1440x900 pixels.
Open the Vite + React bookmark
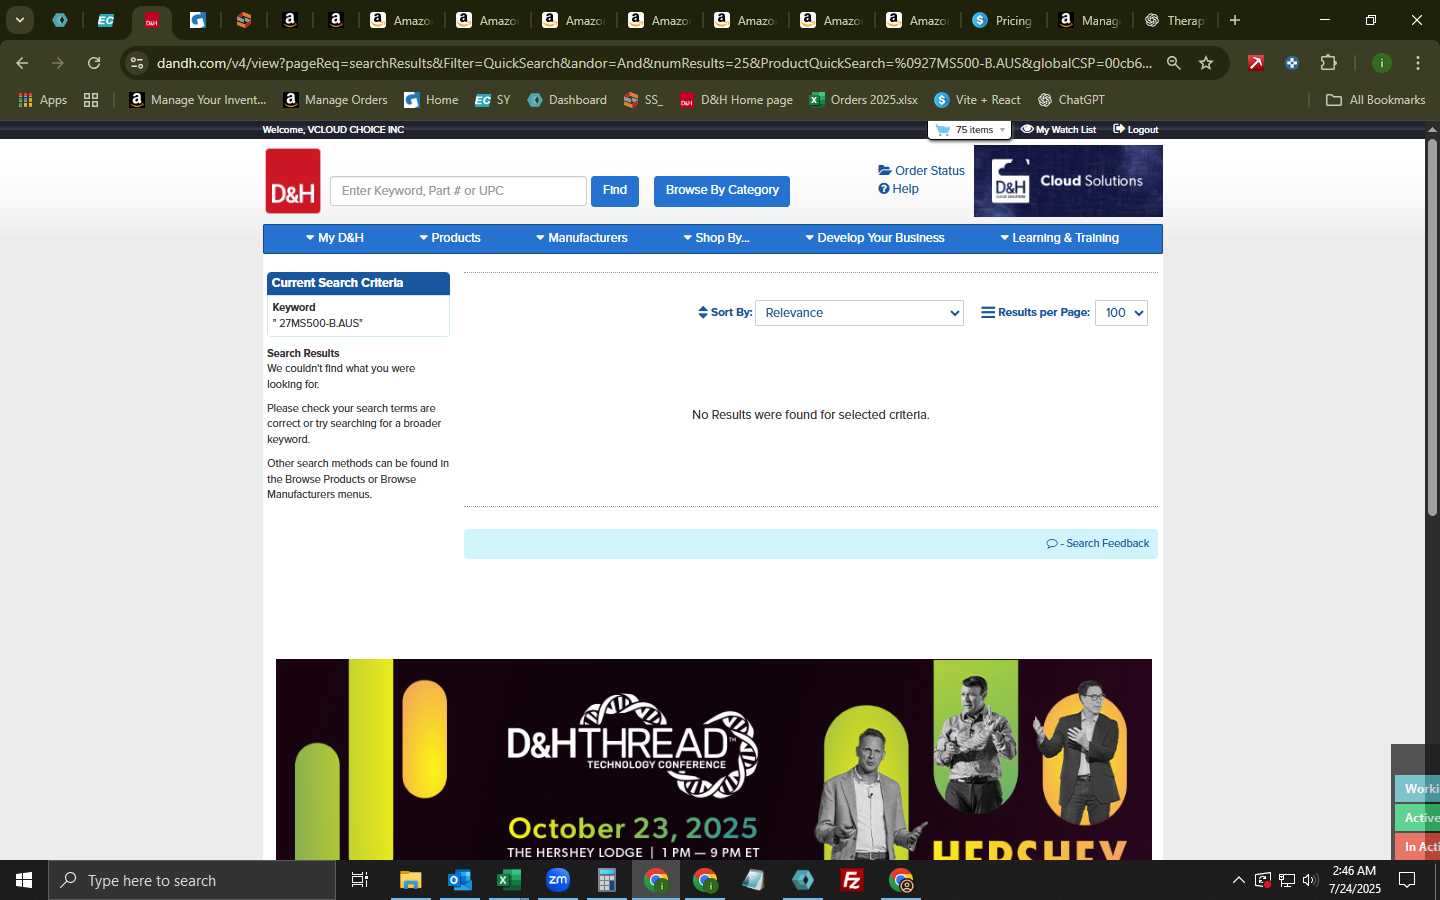(977, 100)
